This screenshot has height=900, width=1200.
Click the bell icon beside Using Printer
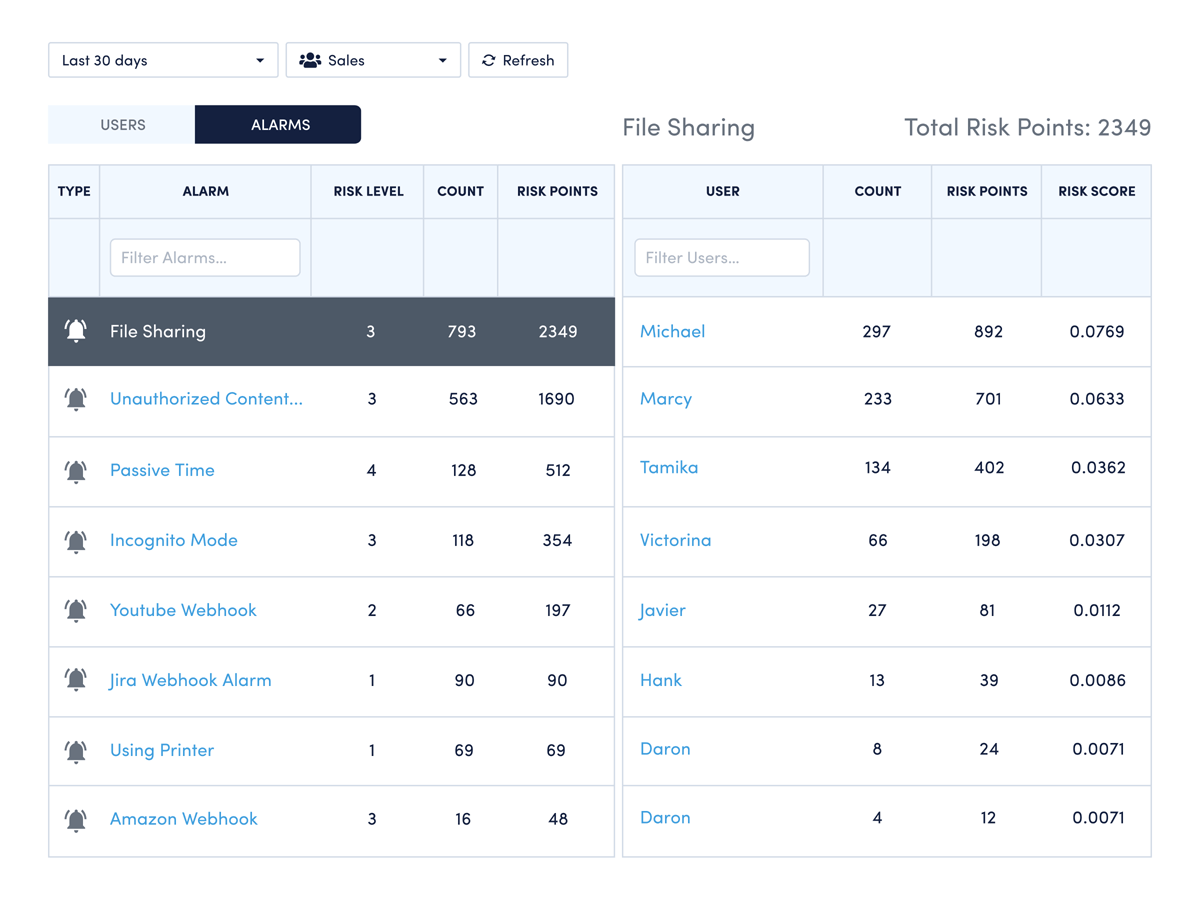point(76,750)
